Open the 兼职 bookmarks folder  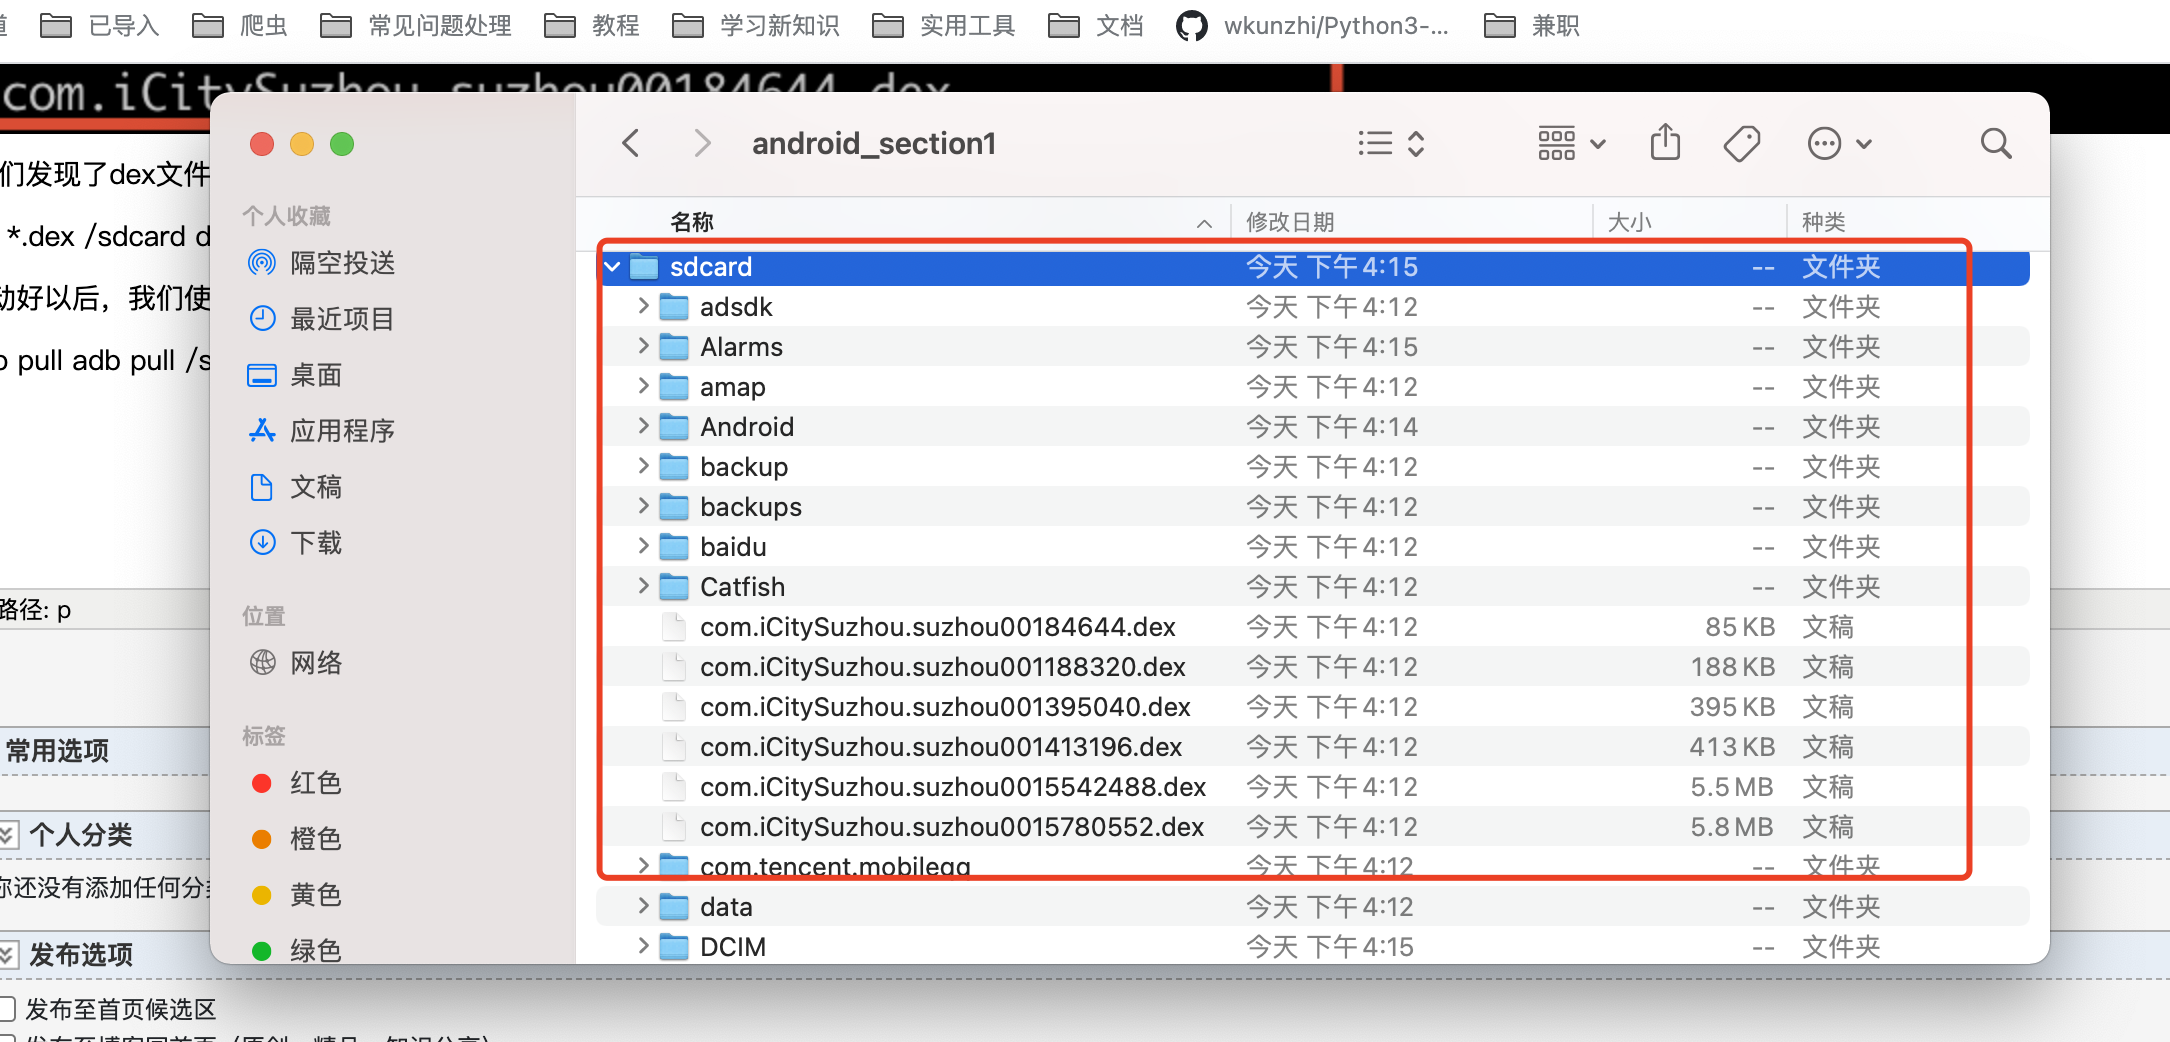[x=1532, y=26]
